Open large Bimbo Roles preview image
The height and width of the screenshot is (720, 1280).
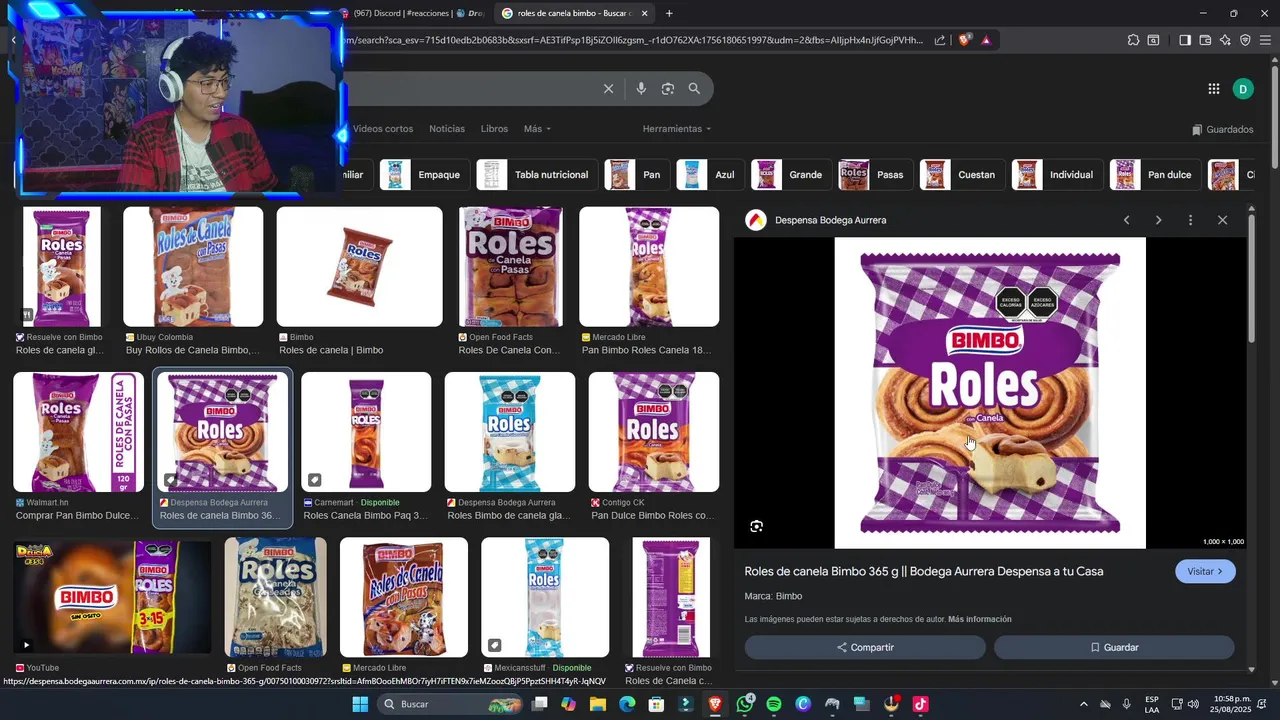pyautogui.click(x=990, y=393)
